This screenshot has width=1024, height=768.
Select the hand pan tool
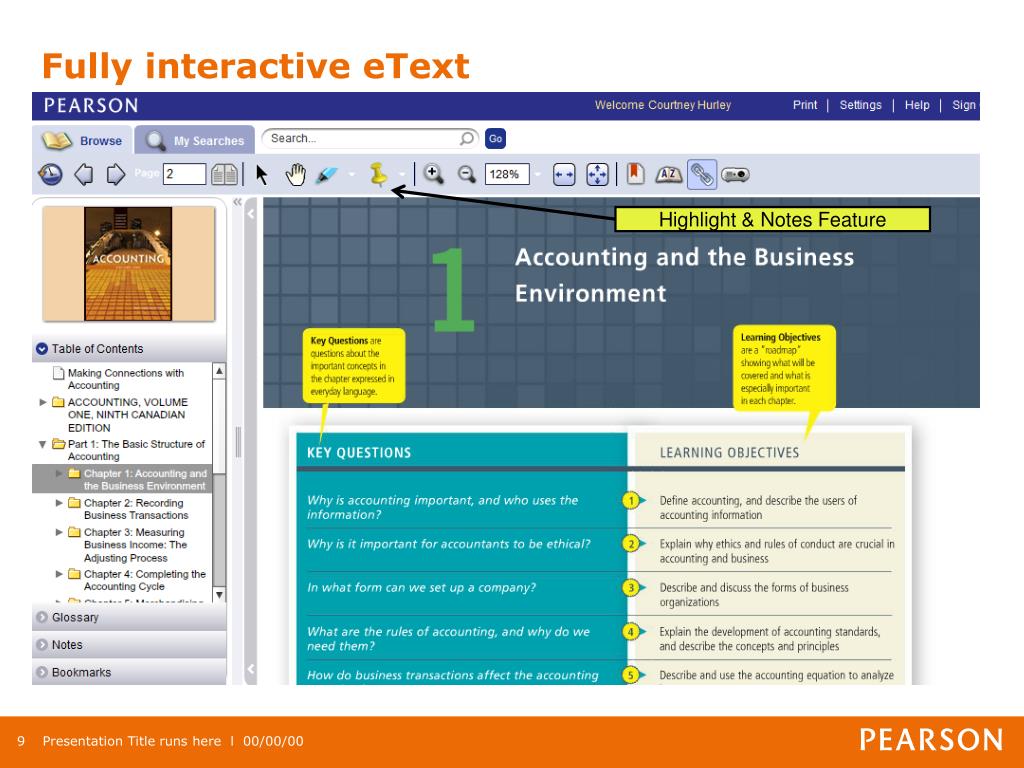(x=295, y=174)
